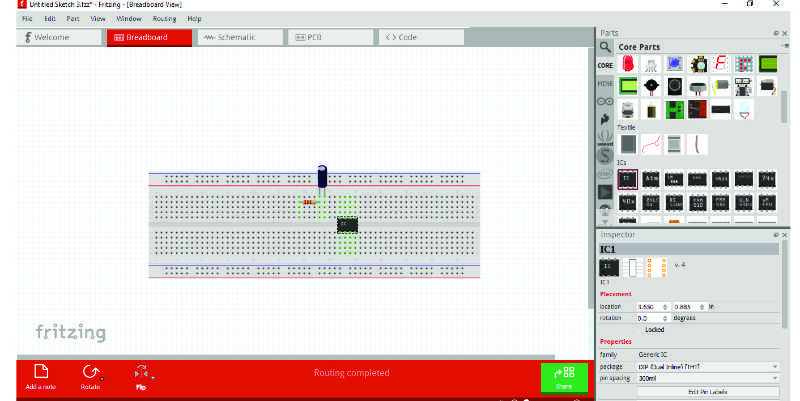Switch to the PCB tab
The width and height of the screenshot is (800, 401).
click(x=331, y=37)
